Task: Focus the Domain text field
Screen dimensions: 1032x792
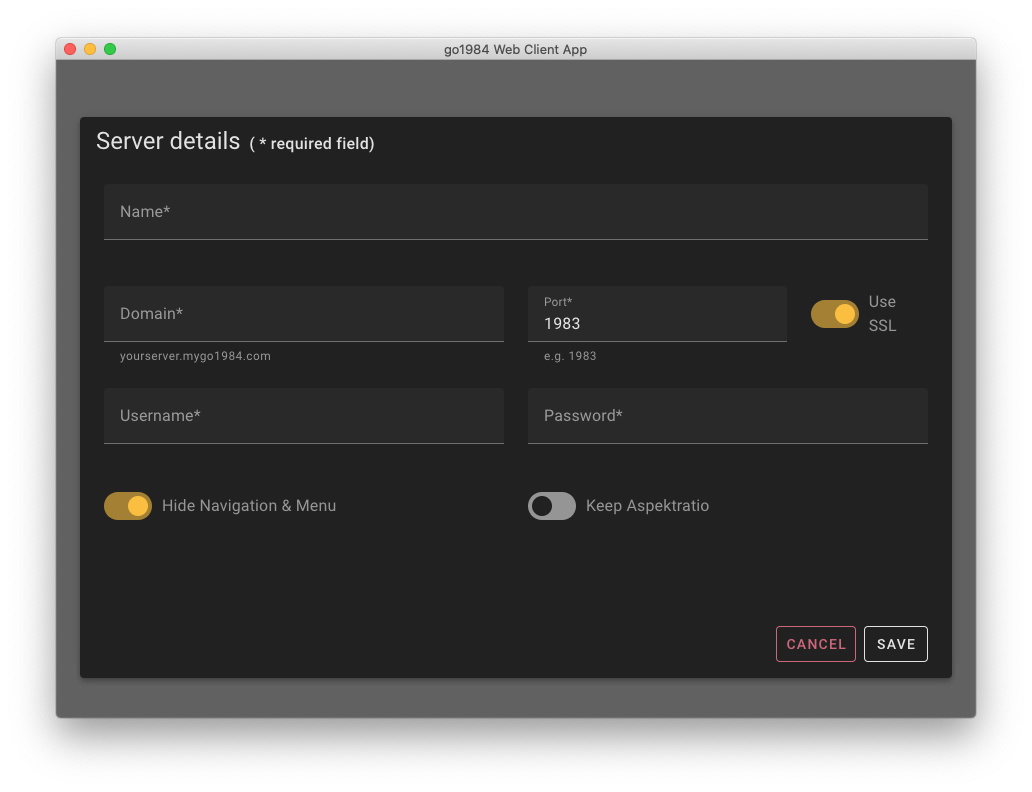Action: (303, 314)
